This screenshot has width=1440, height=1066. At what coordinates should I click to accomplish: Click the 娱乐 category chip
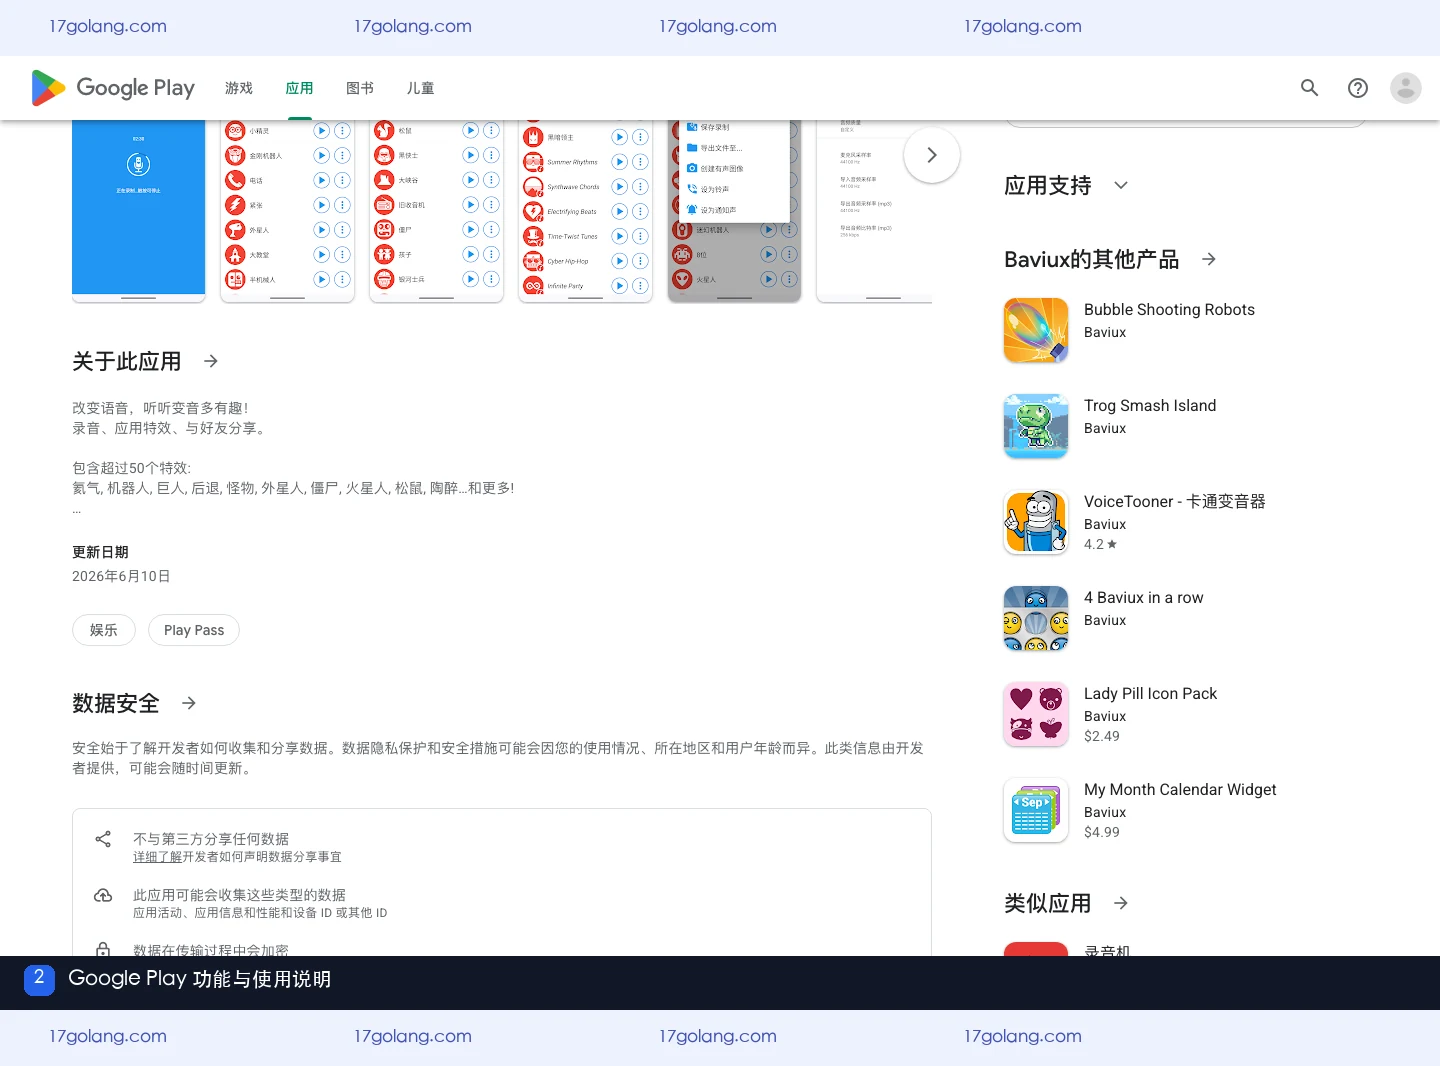pyautogui.click(x=104, y=630)
